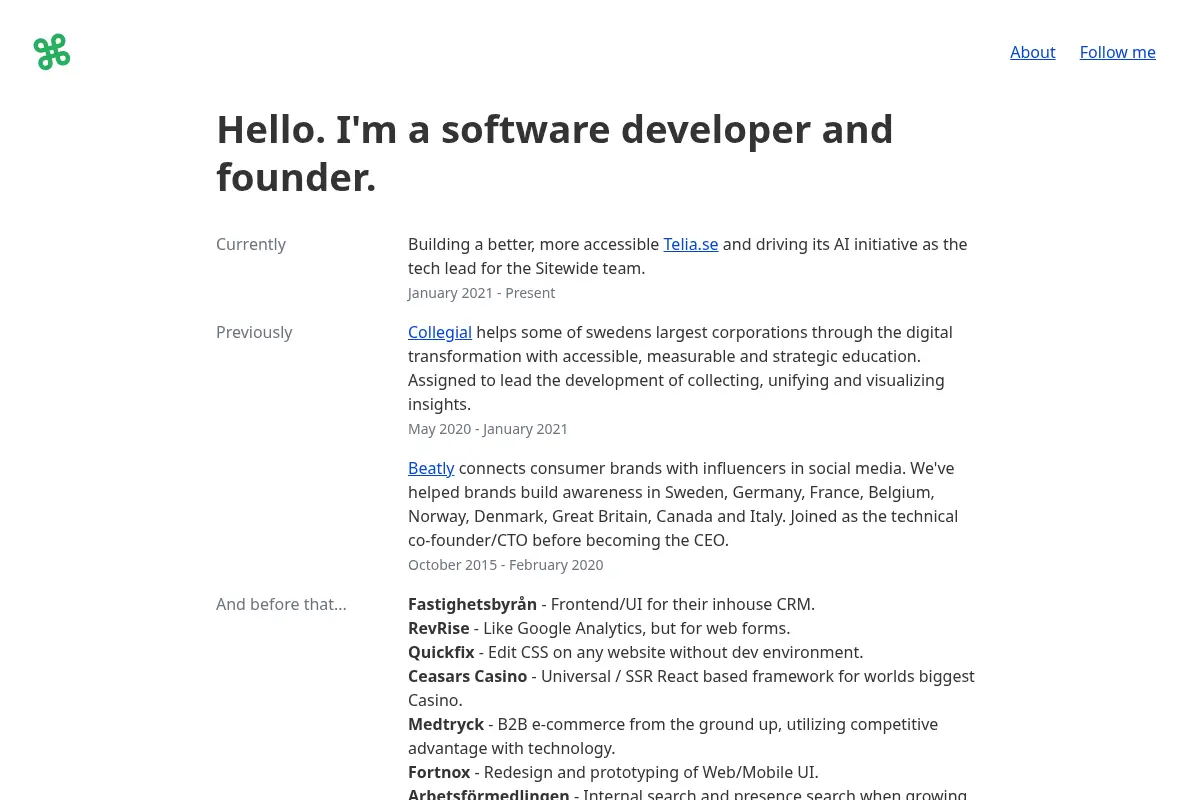Screen dimensions: 1200x800
Task: Open the Beatly company link
Action: pyautogui.click(x=431, y=468)
